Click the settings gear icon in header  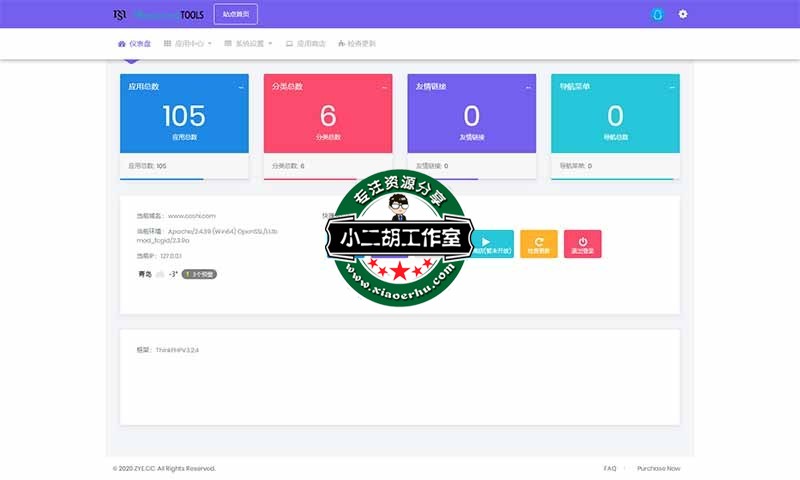point(683,14)
